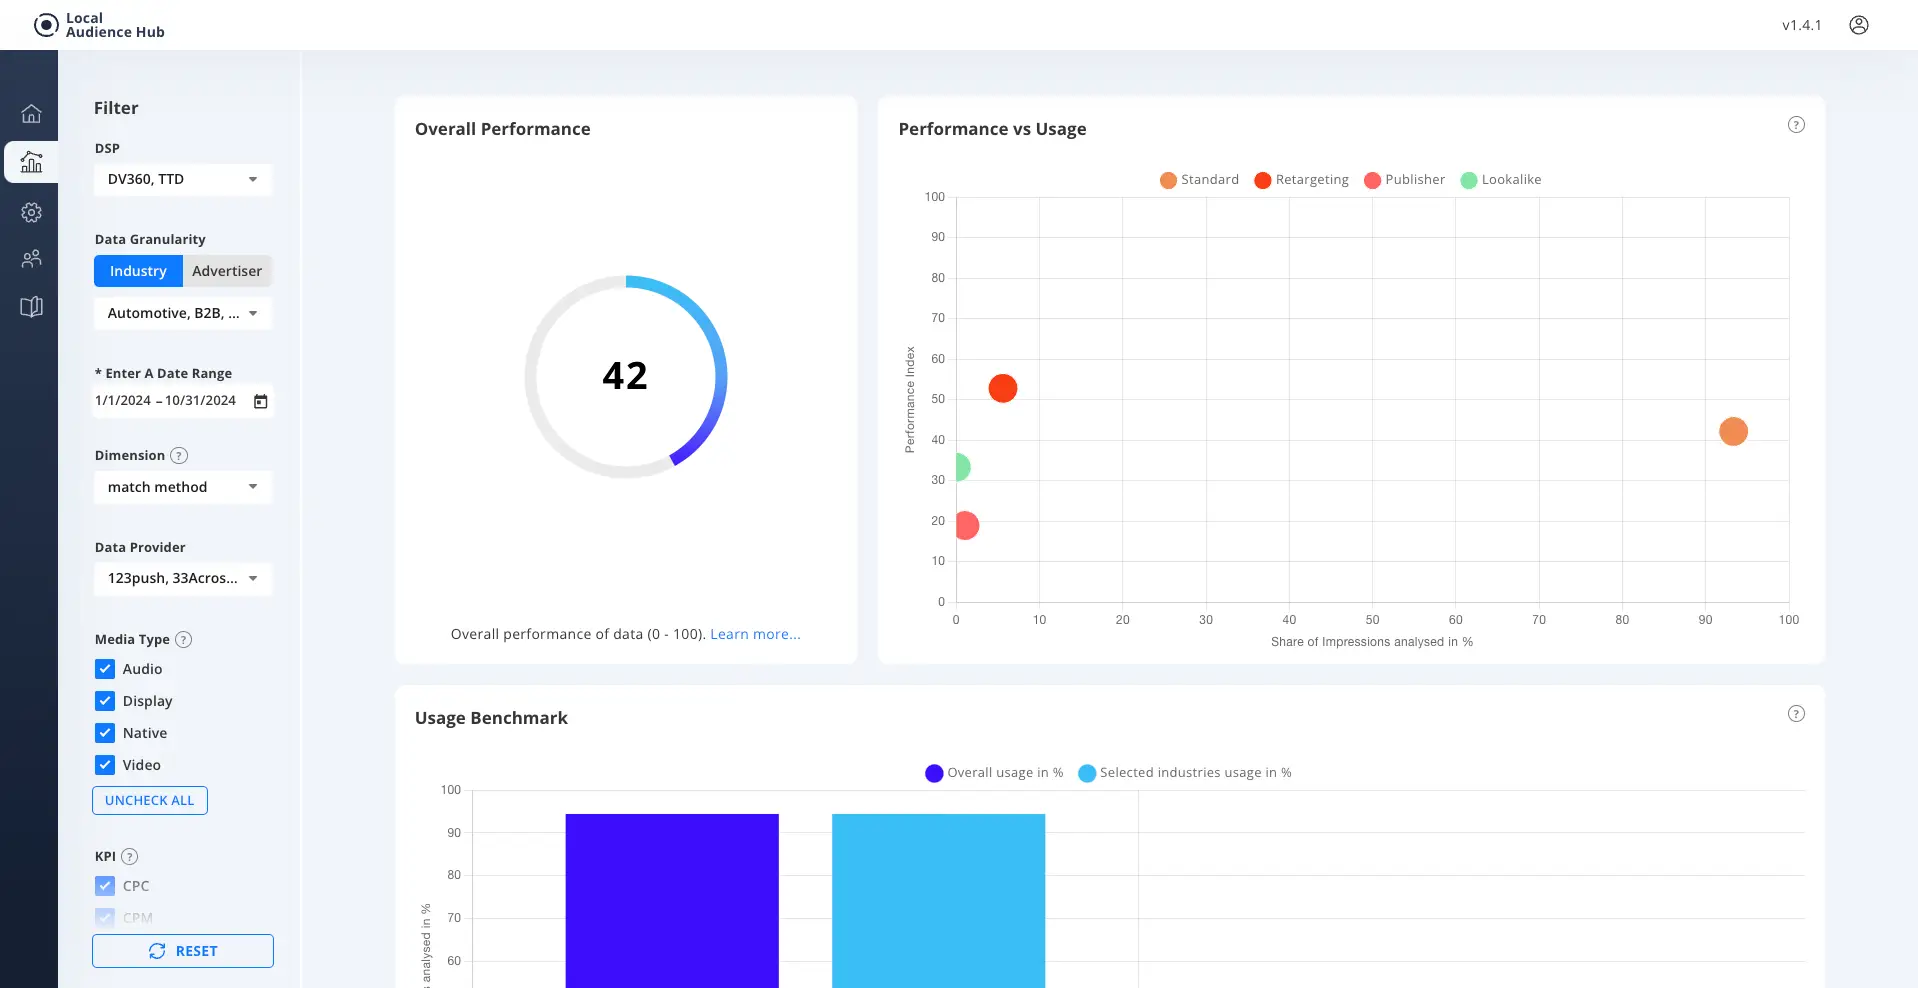Toggle the Retargeting legend color swatch
Viewport: 1918px width, 988px height.
1262,180
